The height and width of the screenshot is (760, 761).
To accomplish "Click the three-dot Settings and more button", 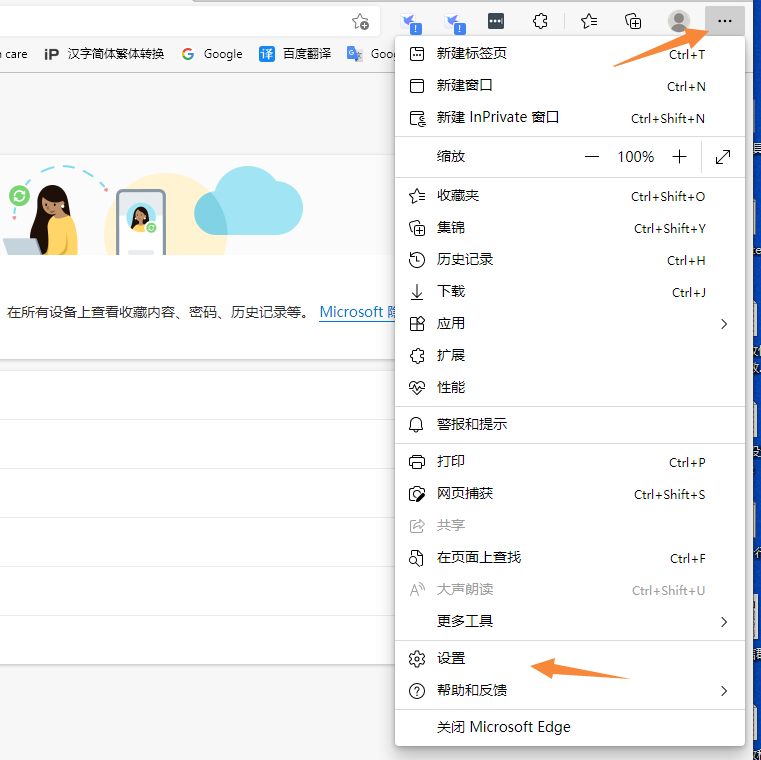I will (x=725, y=21).
